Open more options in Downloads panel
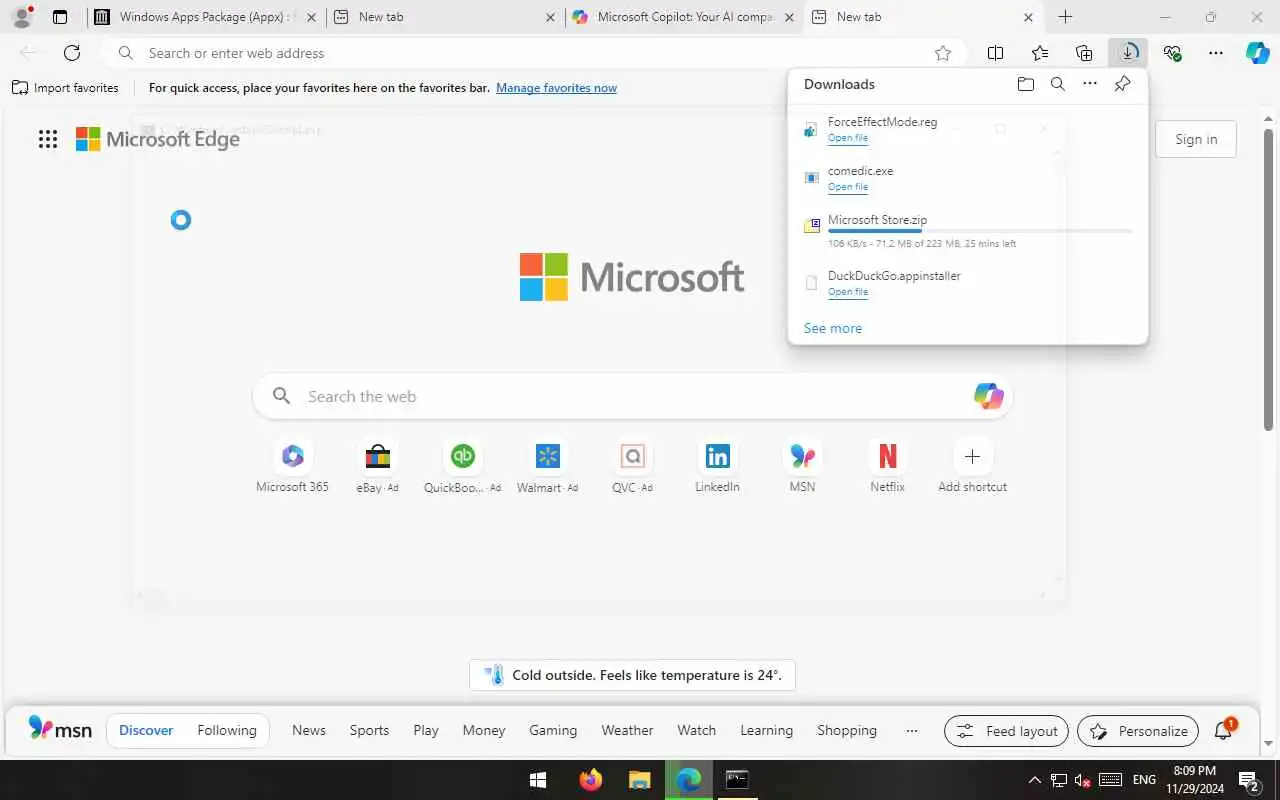 1090,84
